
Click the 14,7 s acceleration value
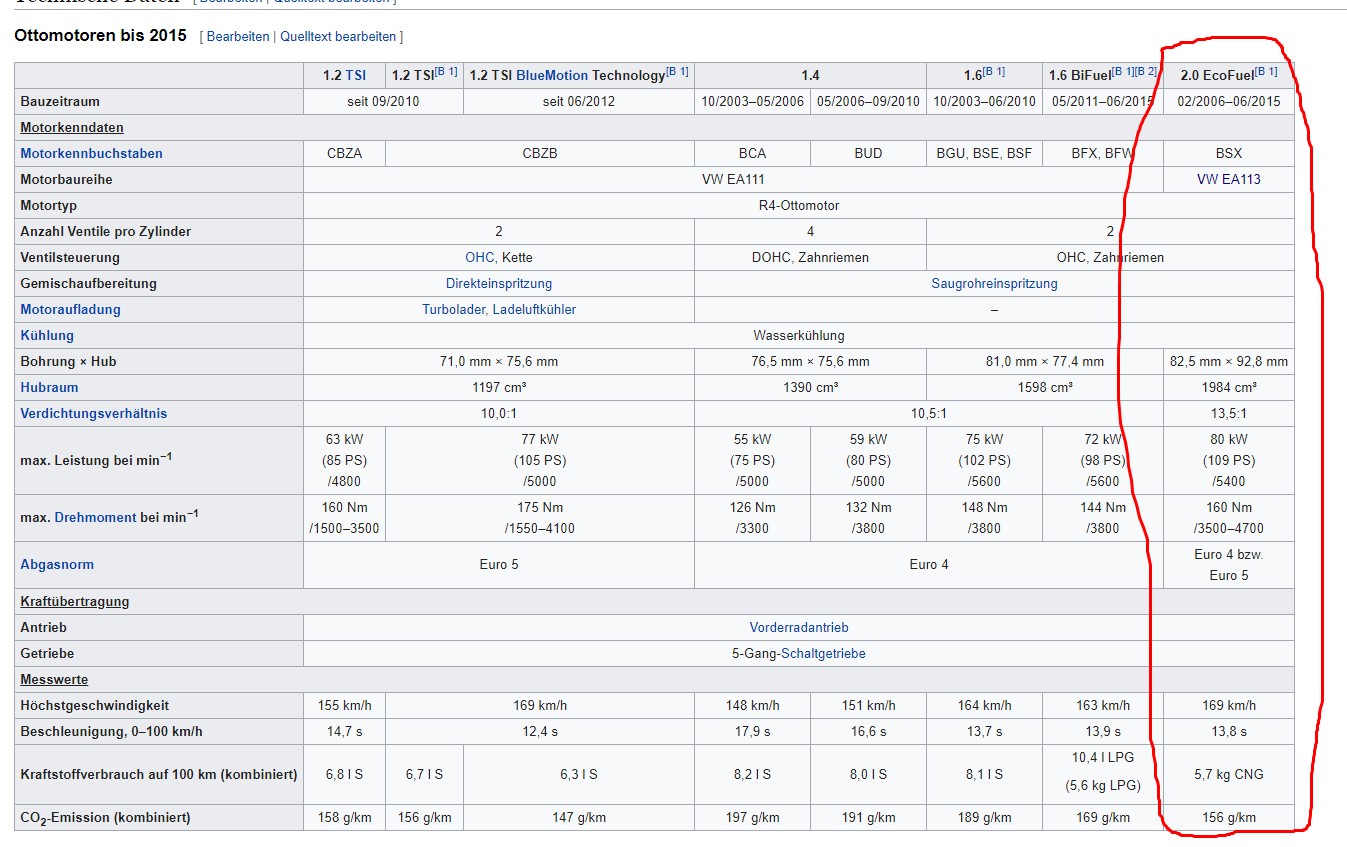tap(344, 731)
